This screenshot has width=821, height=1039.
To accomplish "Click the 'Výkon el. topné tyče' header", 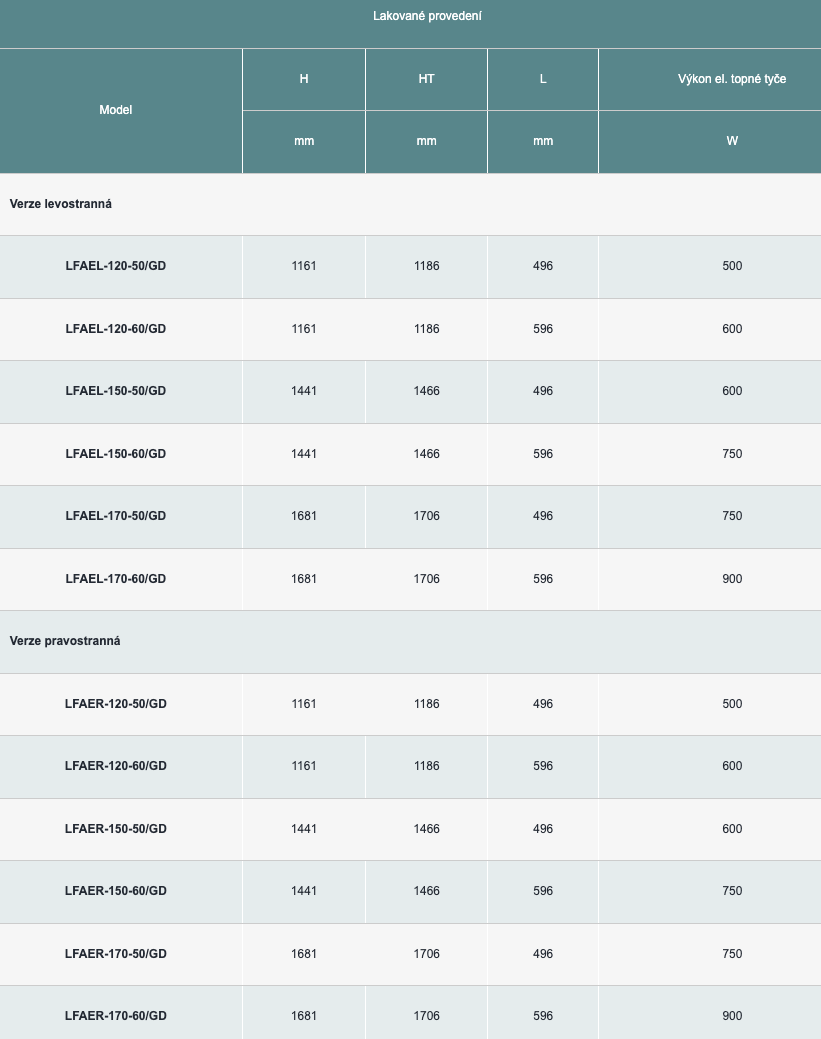I will tap(731, 79).
